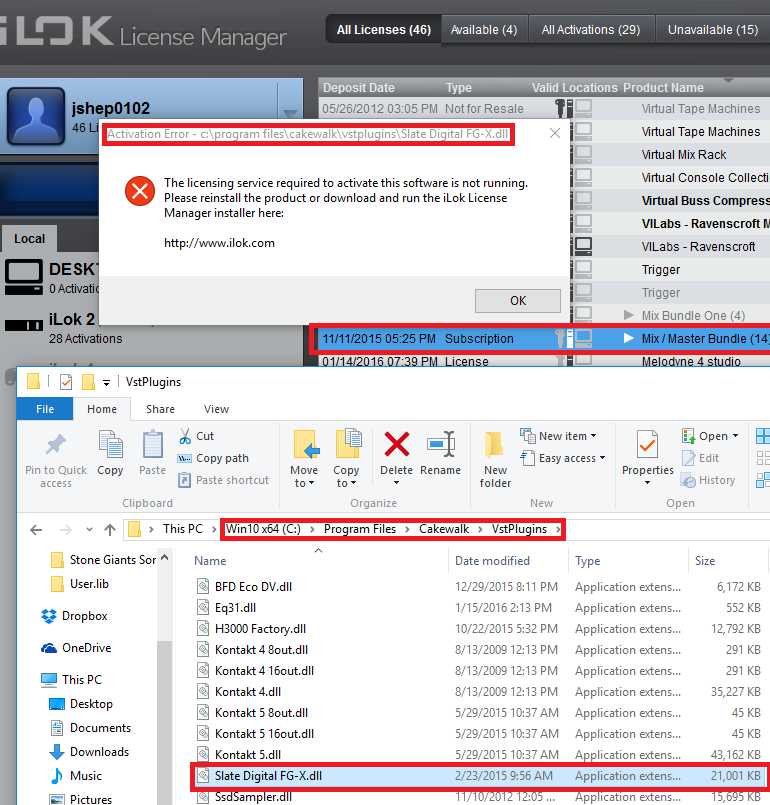Open the View ribbon tab
Image resolution: width=770 pixels, height=805 pixels.
[216, 409]
